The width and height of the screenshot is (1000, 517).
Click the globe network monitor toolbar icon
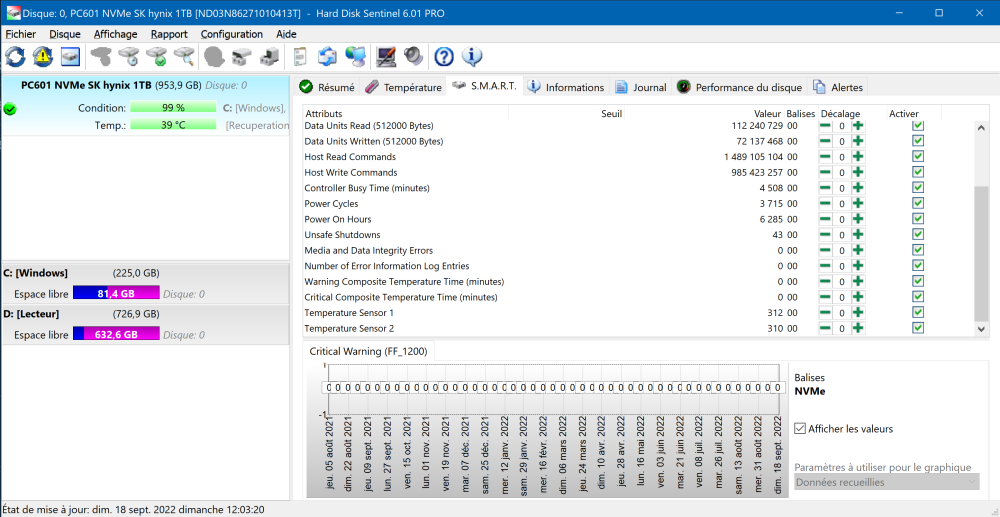point(355,56)
